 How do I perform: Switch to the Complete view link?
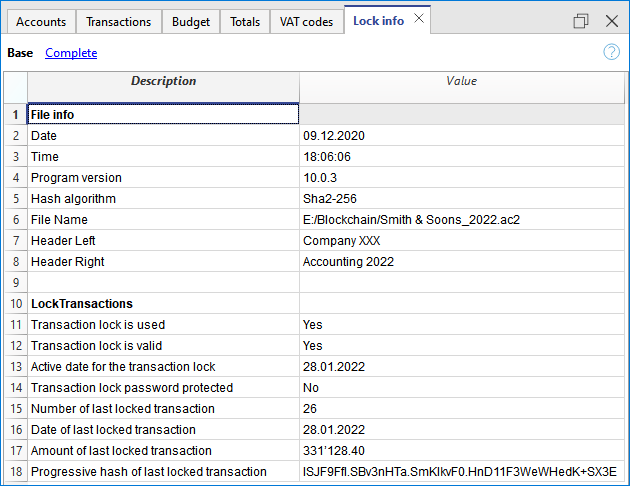pyautogui.click(x=71, y=53)
